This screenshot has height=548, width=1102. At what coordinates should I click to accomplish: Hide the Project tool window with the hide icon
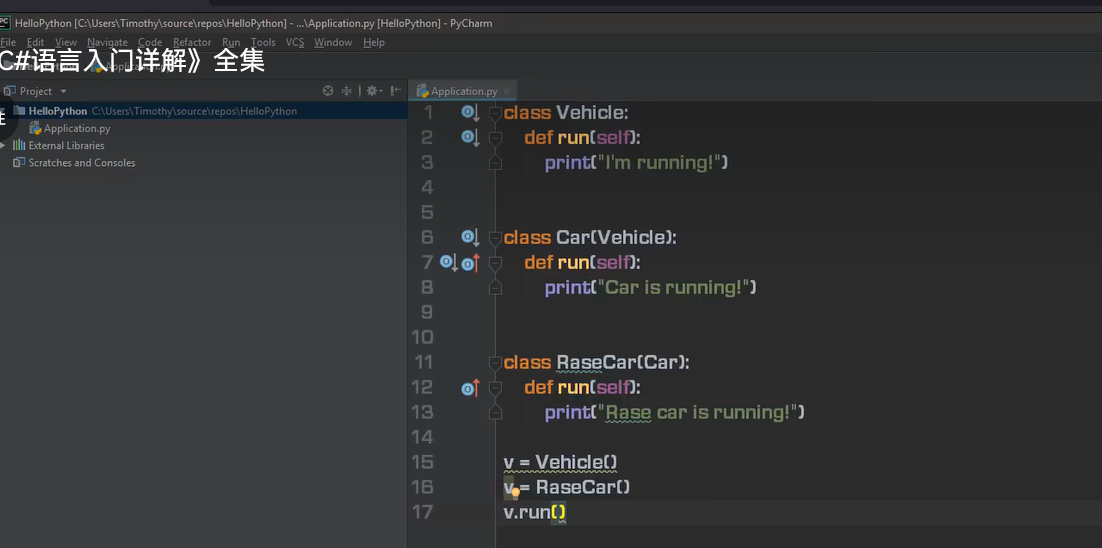point(396,91)
